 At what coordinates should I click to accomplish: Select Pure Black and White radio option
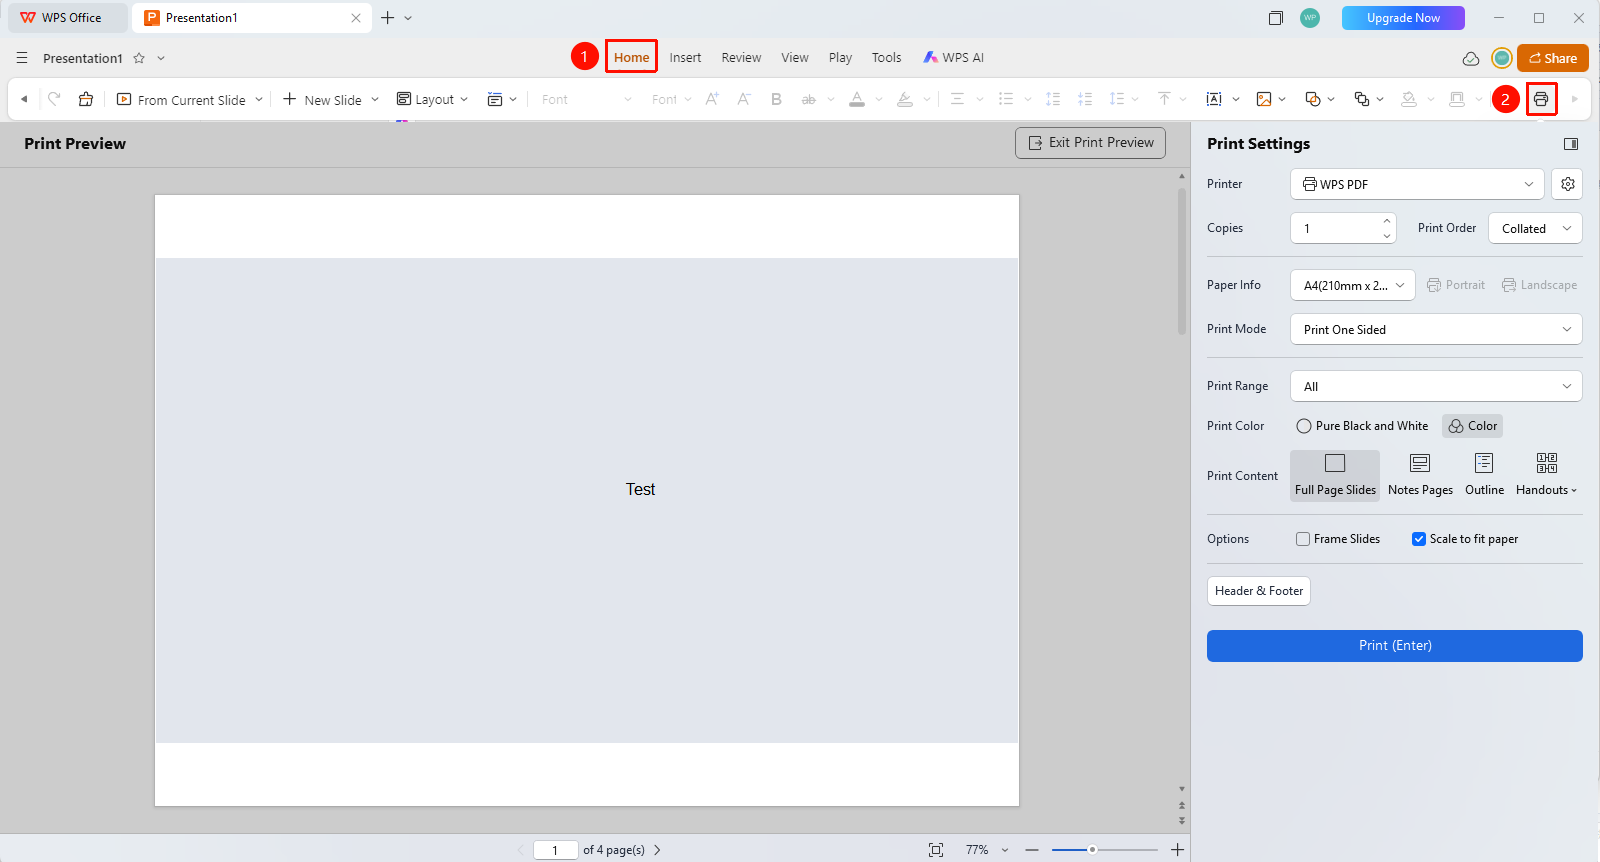(x=1362, y=426)
